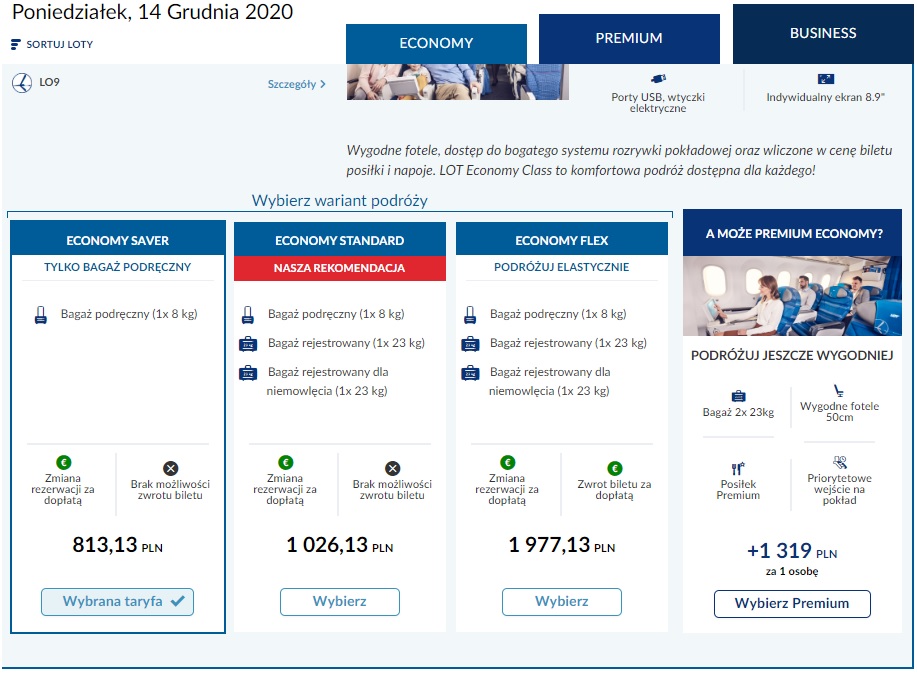
Task: Click the A MOŻE PREMIUM ECONOMY? header
Action: [x=792, y=233]
